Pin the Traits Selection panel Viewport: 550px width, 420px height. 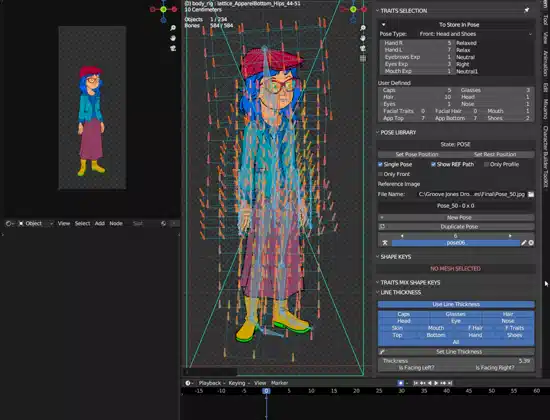pos(527,11)
